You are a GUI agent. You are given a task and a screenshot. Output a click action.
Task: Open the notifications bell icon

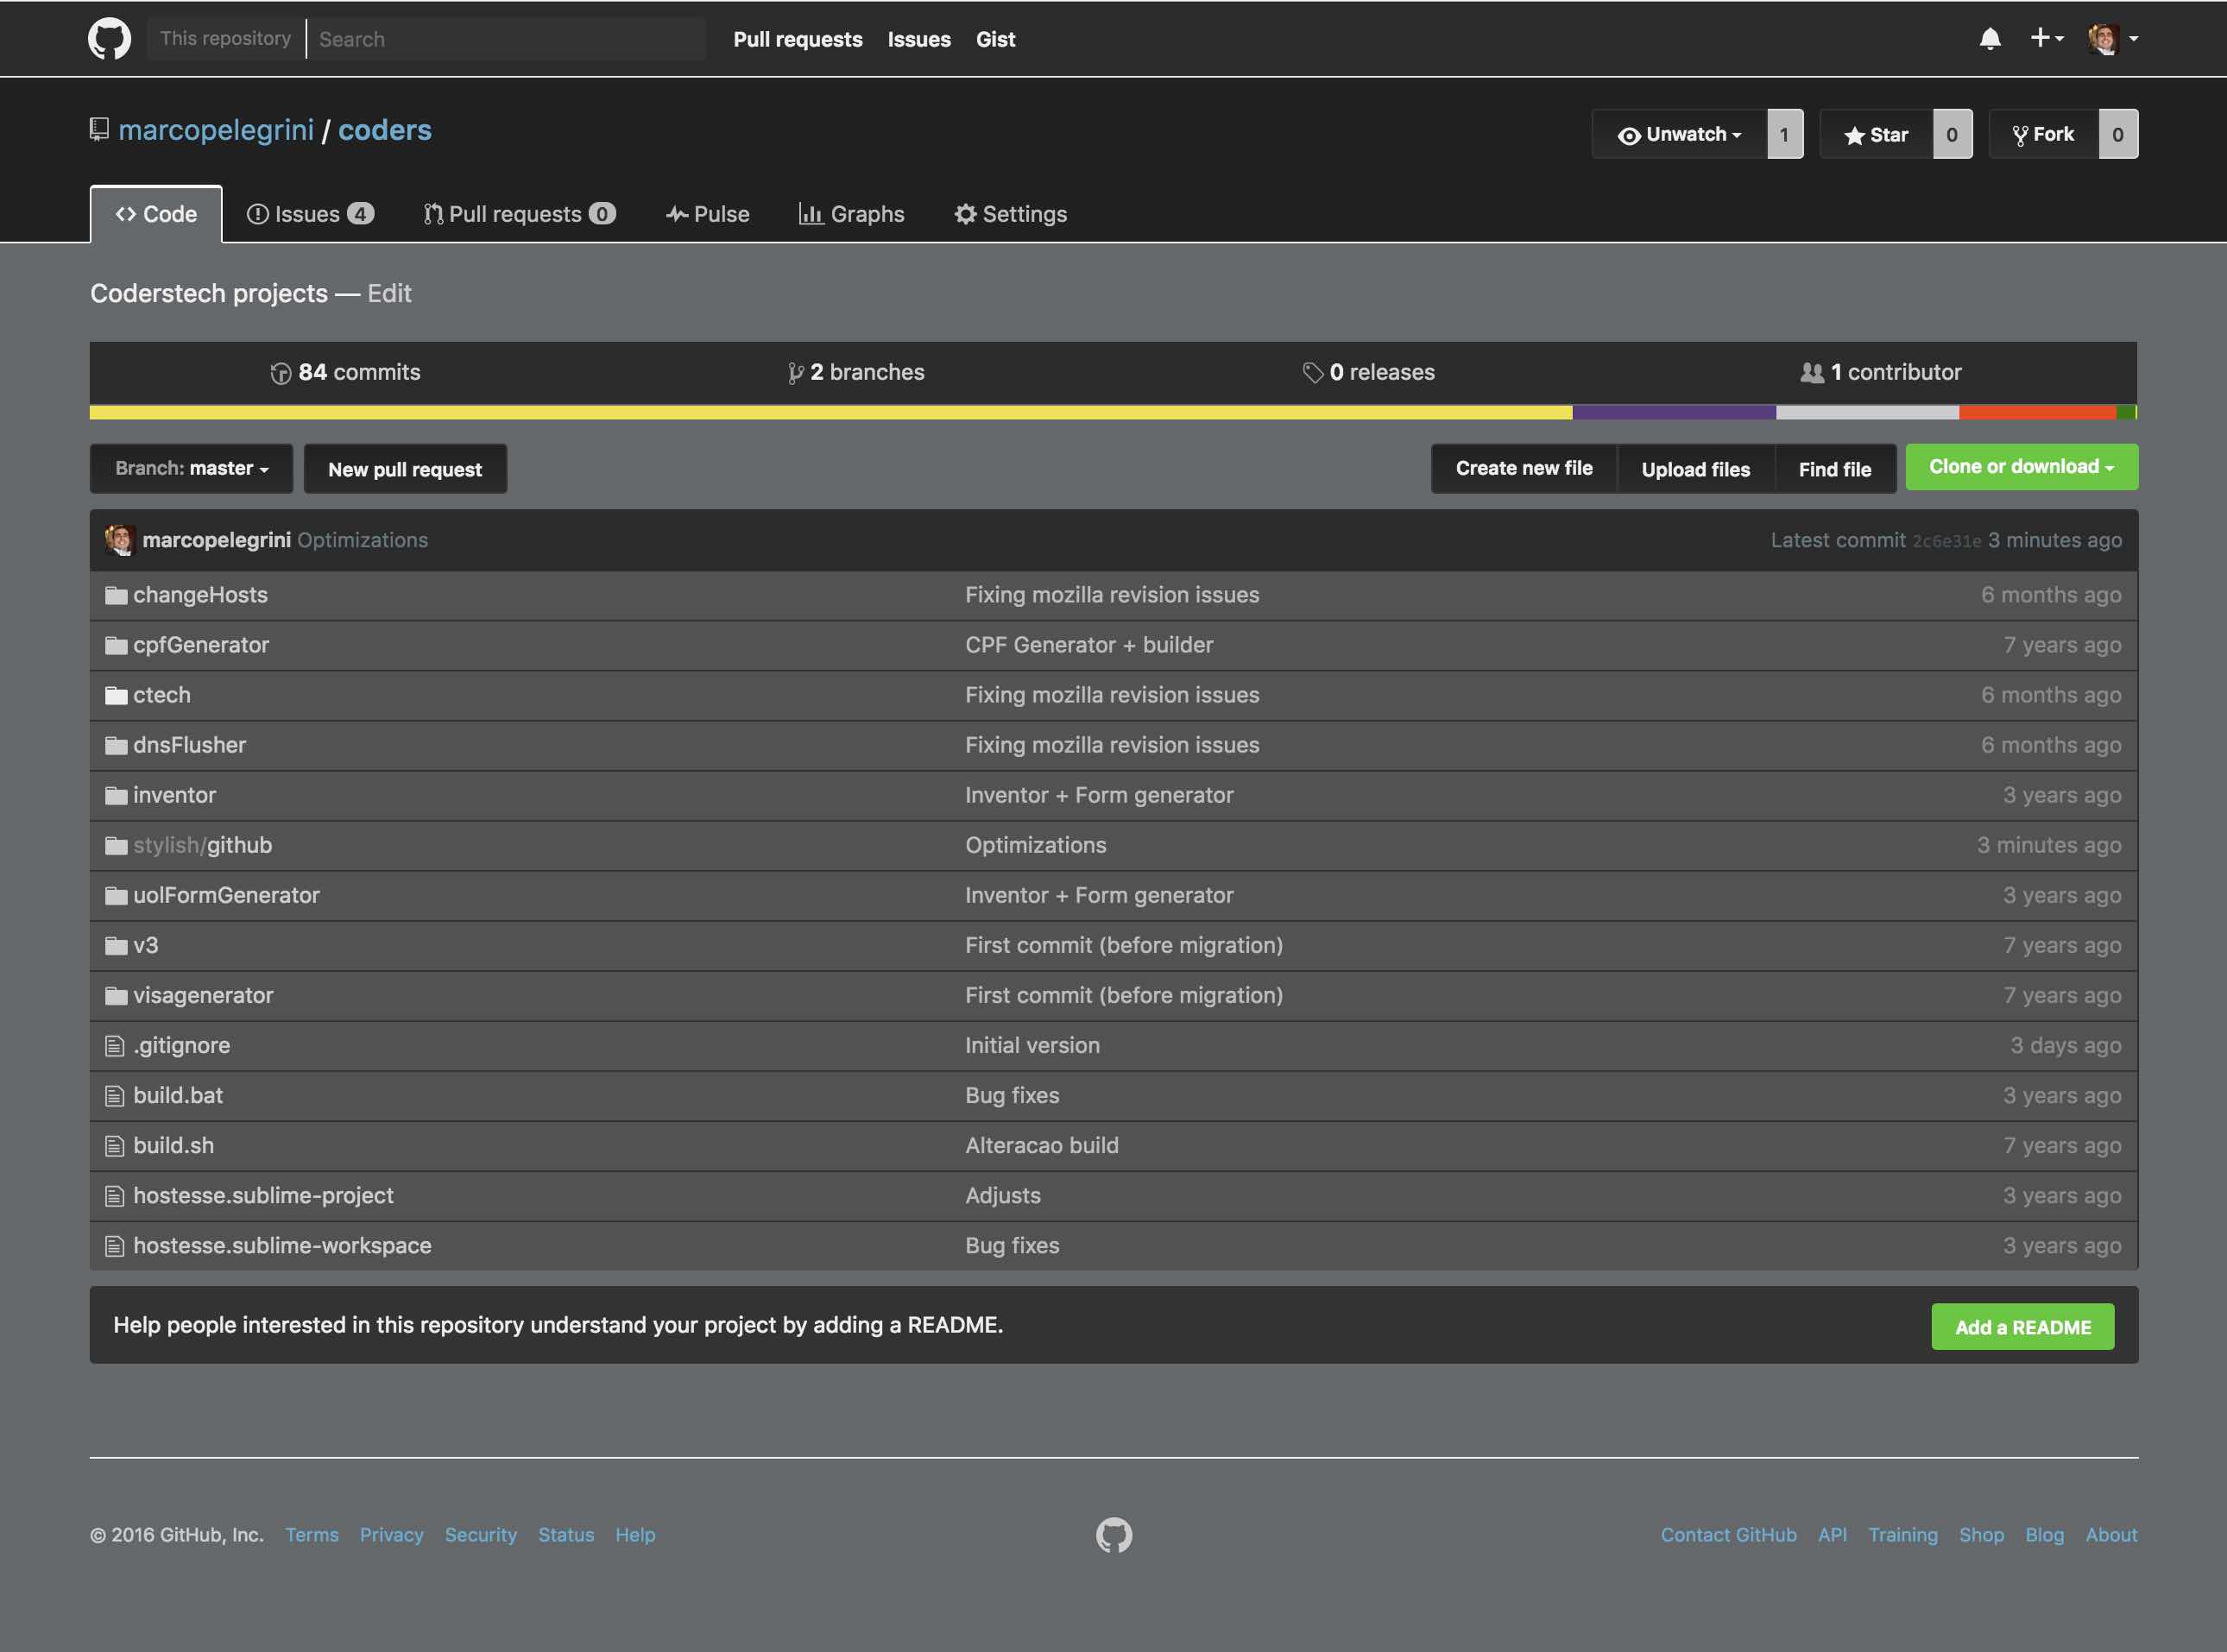pos(1990,39)
